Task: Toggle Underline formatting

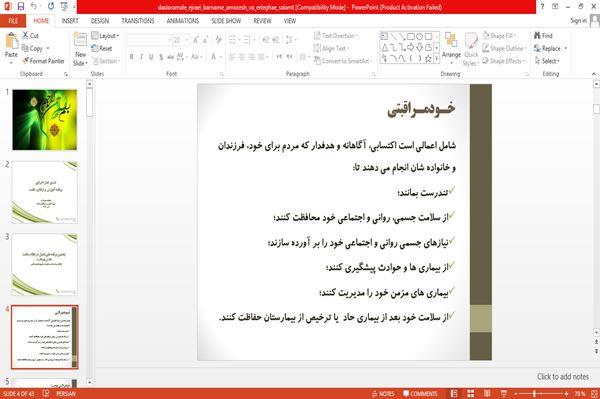Action: click(x=151, y=57)
